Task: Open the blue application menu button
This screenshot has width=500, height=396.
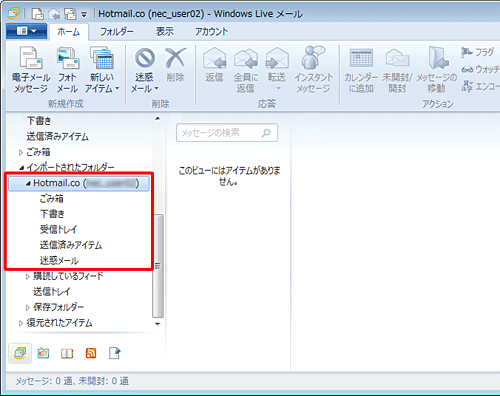Action: [27, 31]
